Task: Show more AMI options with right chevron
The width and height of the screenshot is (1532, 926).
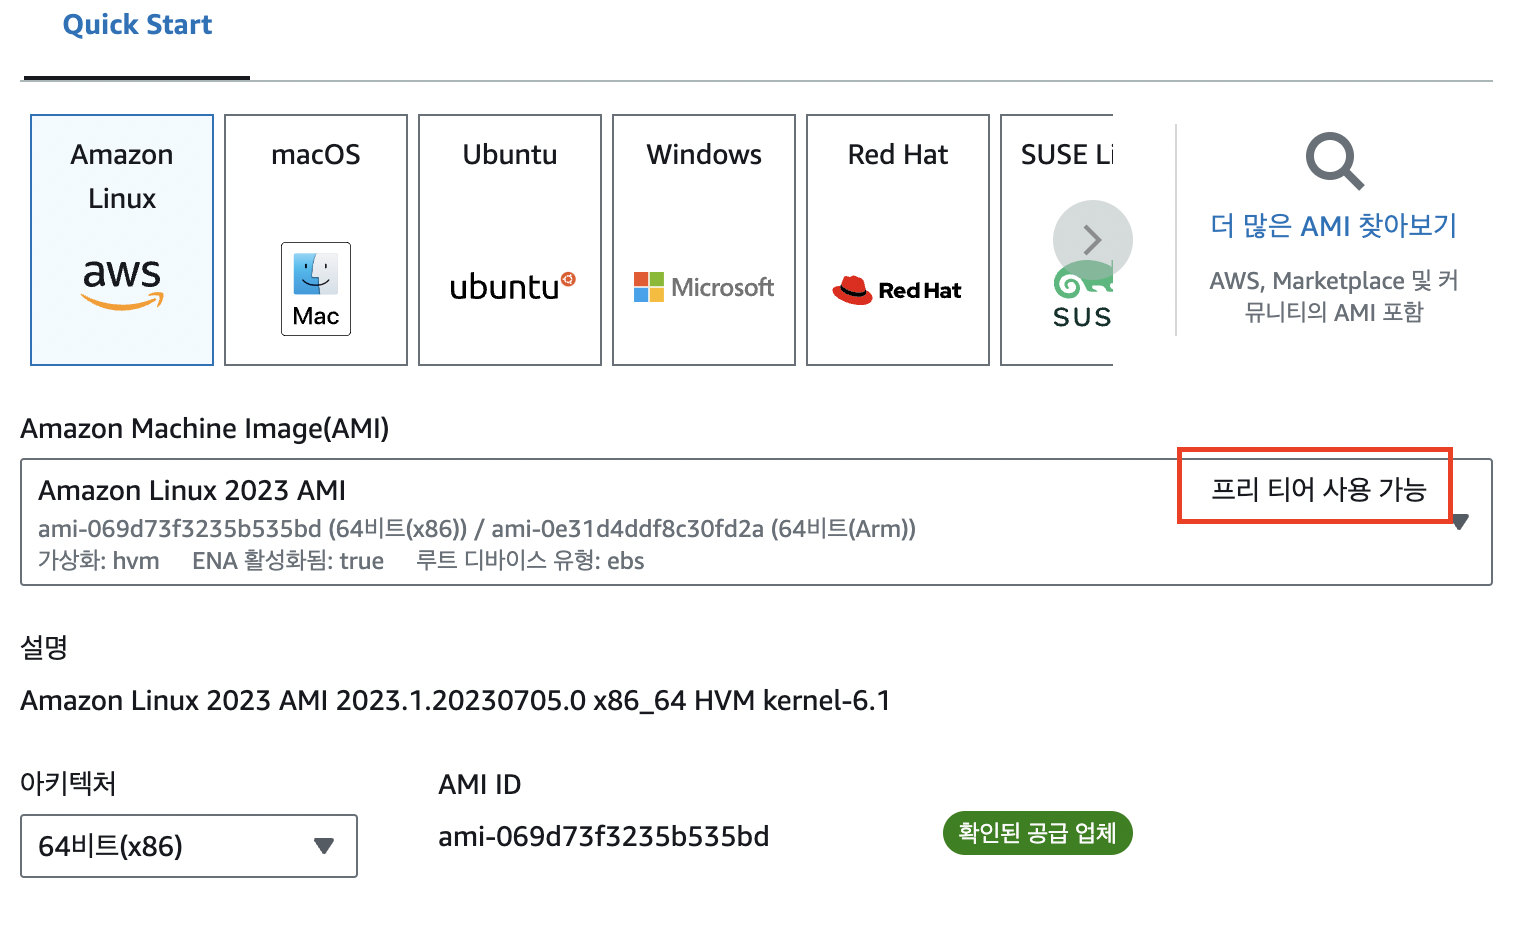Action: click(x=1093, y=240)
